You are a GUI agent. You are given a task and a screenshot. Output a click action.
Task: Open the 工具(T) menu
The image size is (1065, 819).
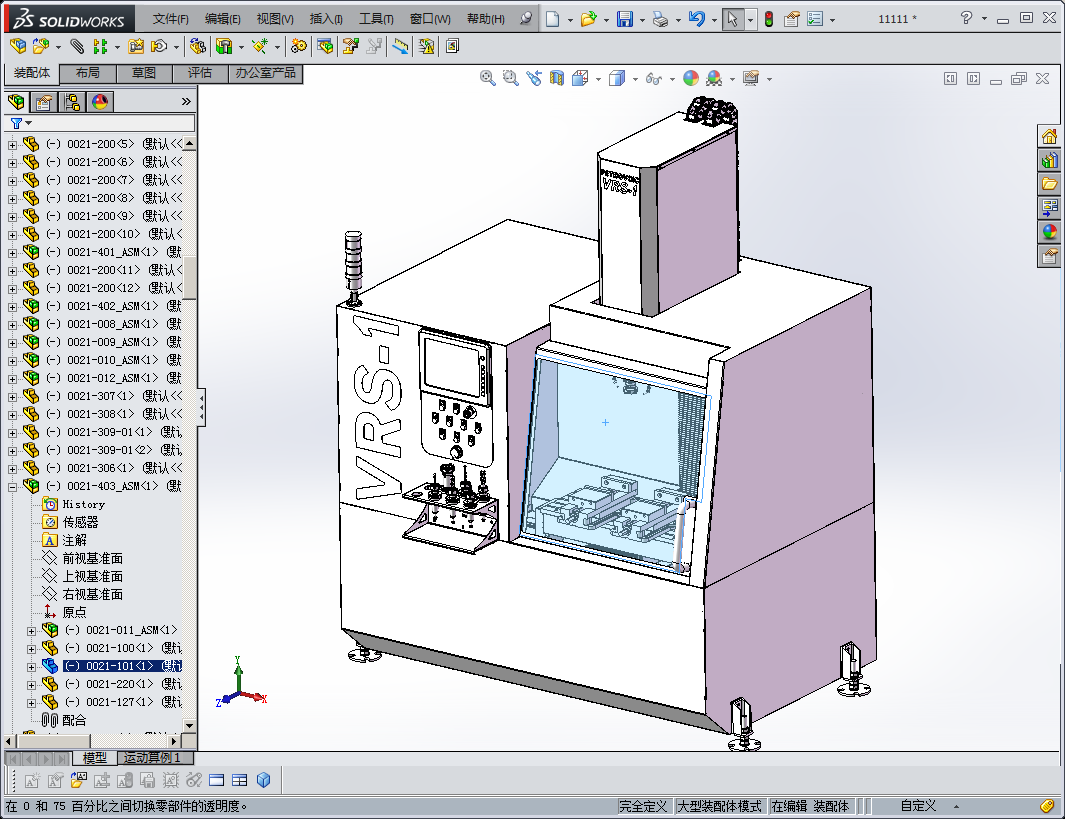tap(376, 19)
